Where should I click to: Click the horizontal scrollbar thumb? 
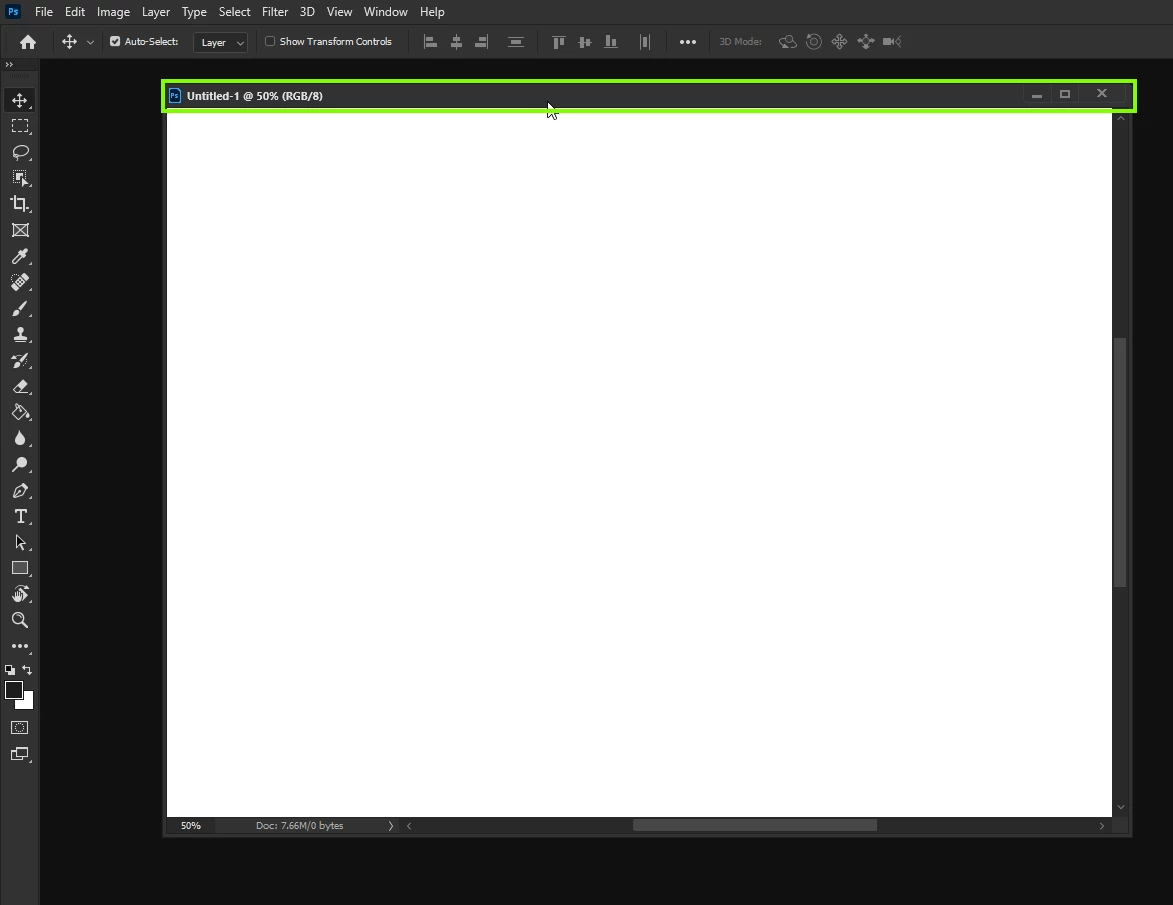coord(754,825)
